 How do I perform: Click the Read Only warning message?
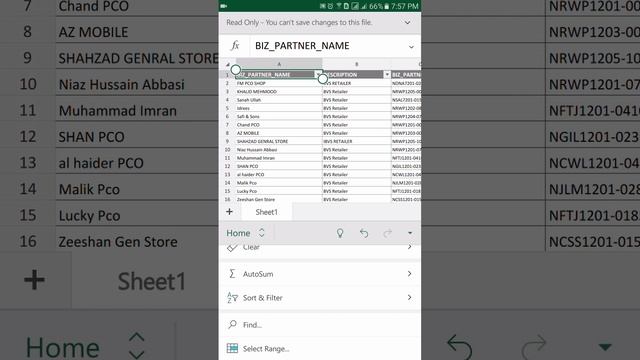pyautogui.click(x=299, y=22)
